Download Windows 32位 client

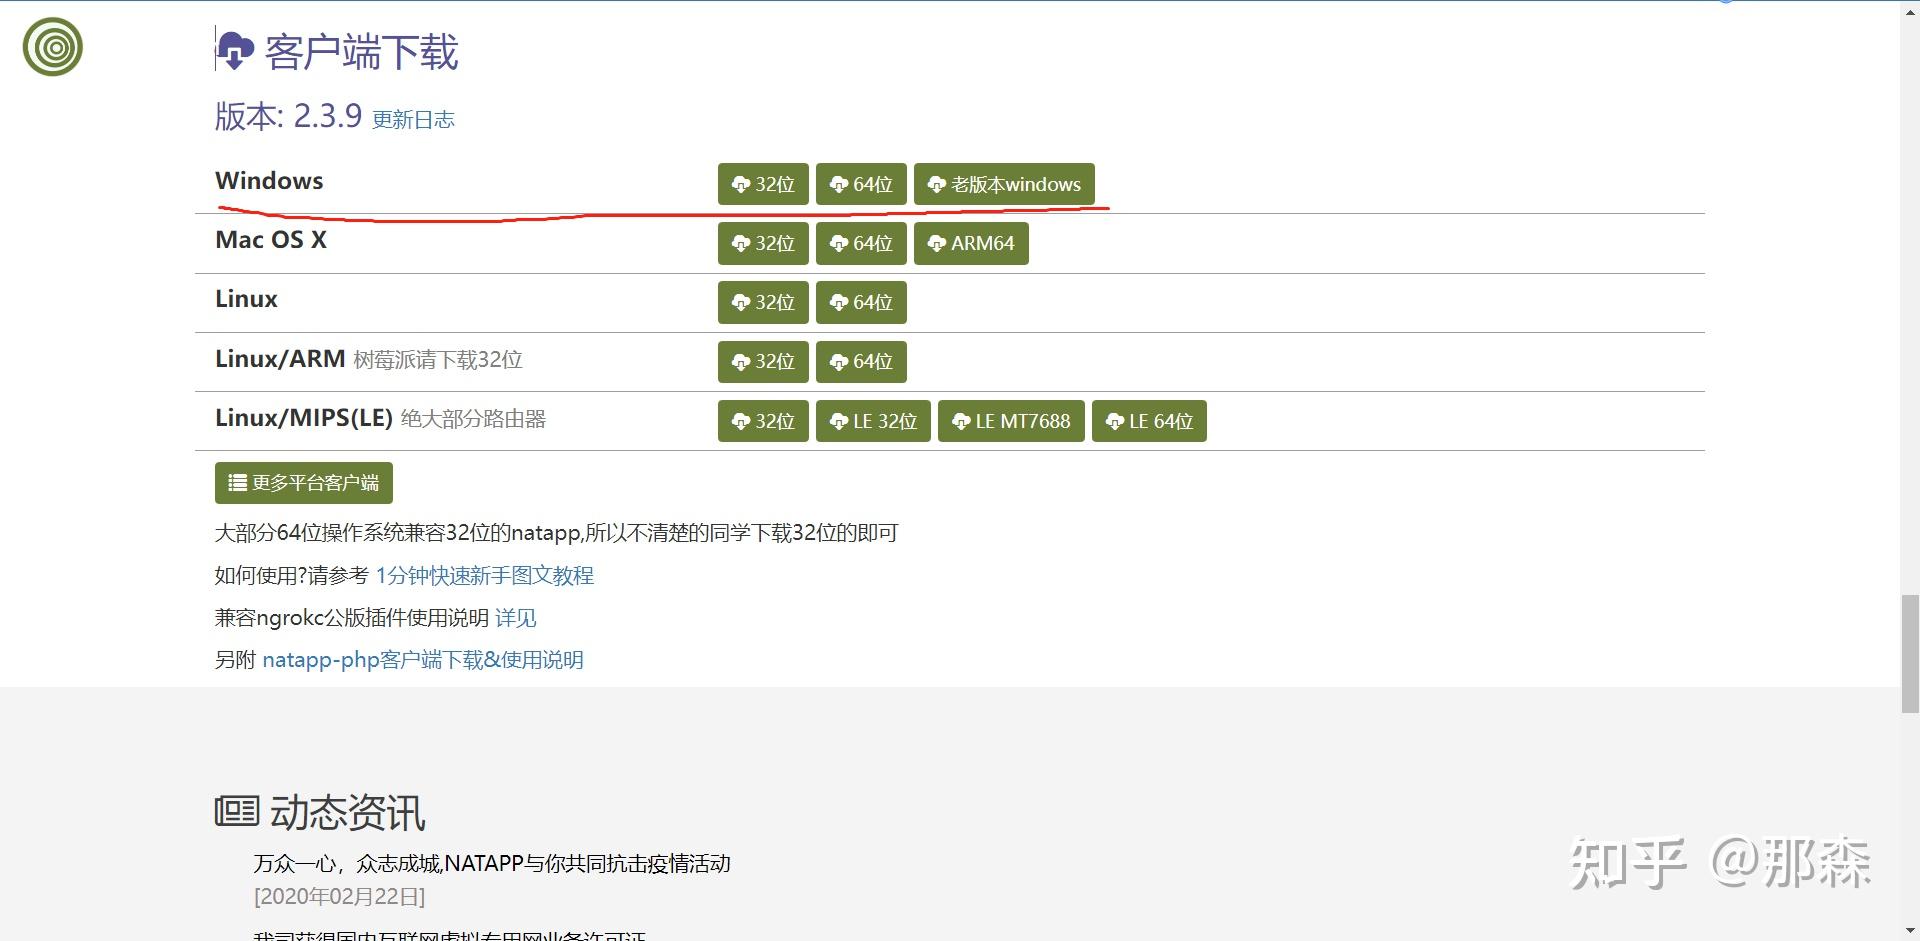point(762,184)
